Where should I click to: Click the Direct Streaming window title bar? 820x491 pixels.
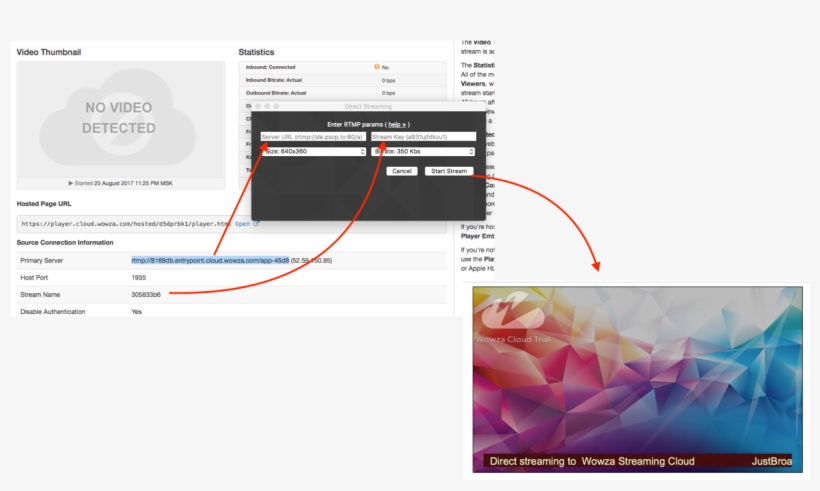[x=368, y=106]
